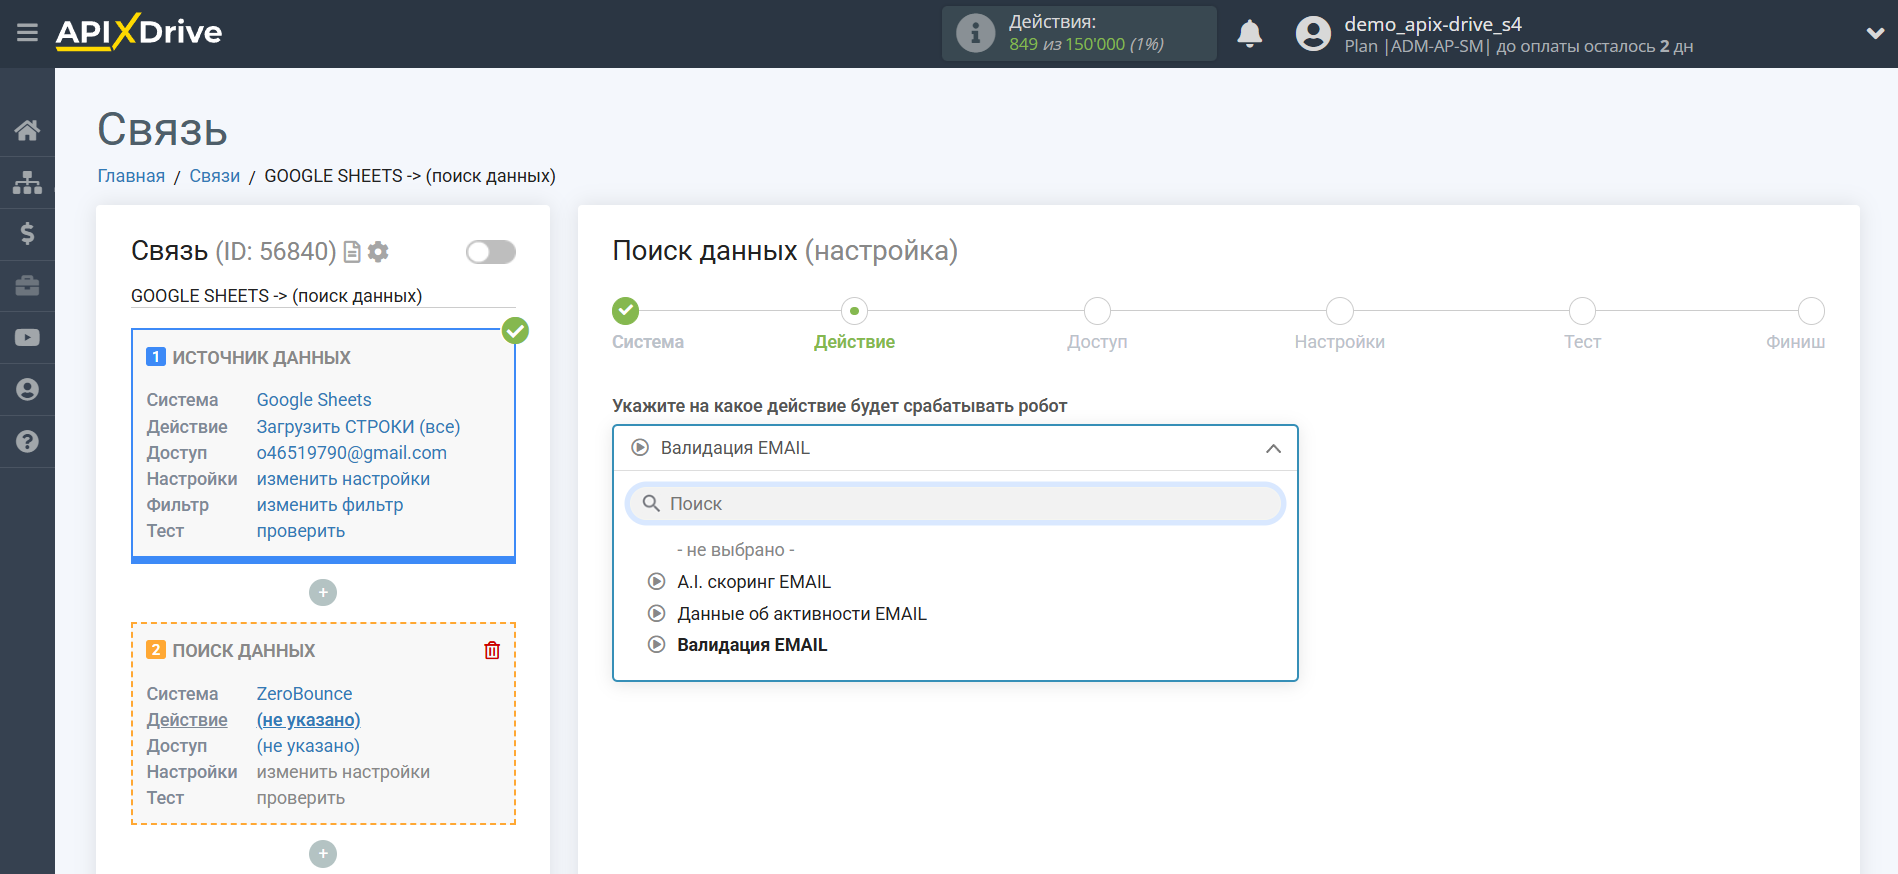Screen dimensions: 1898x874
Task: Open the Связи breadcrumb link
Action: point(214,176)
